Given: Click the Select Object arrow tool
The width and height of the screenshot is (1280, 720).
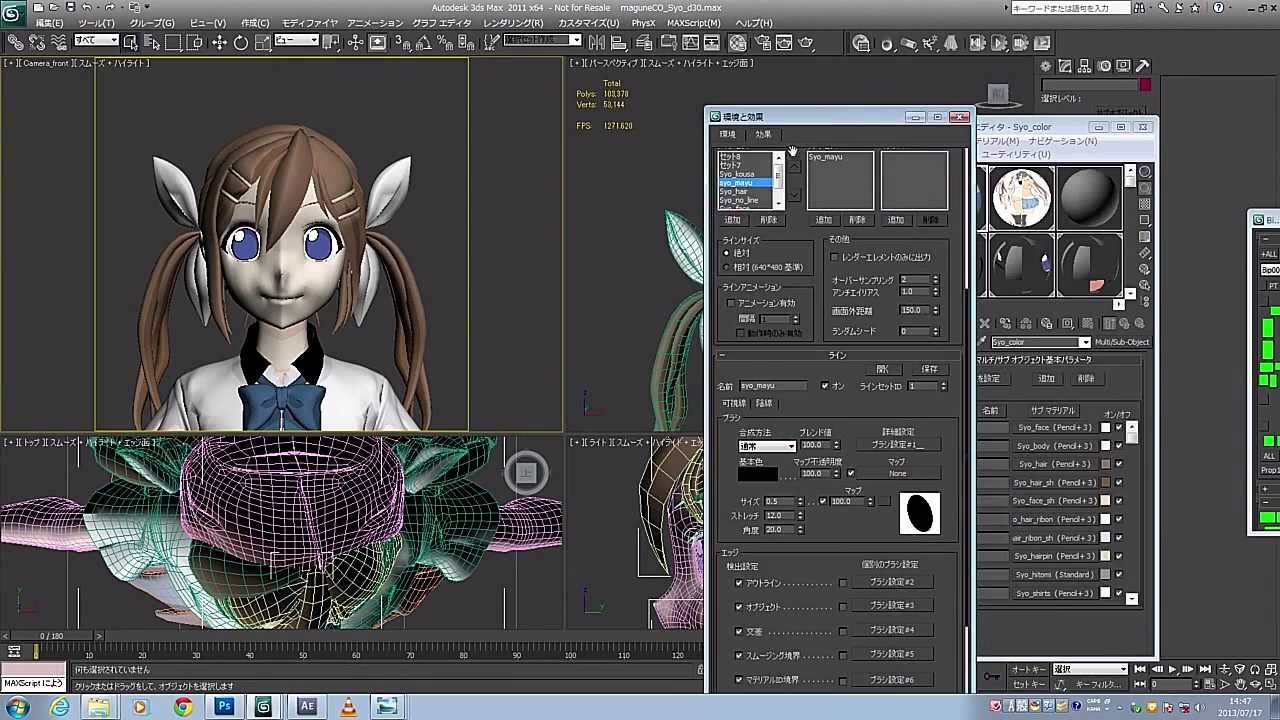Looking at the screenshot, I should 131,43.
